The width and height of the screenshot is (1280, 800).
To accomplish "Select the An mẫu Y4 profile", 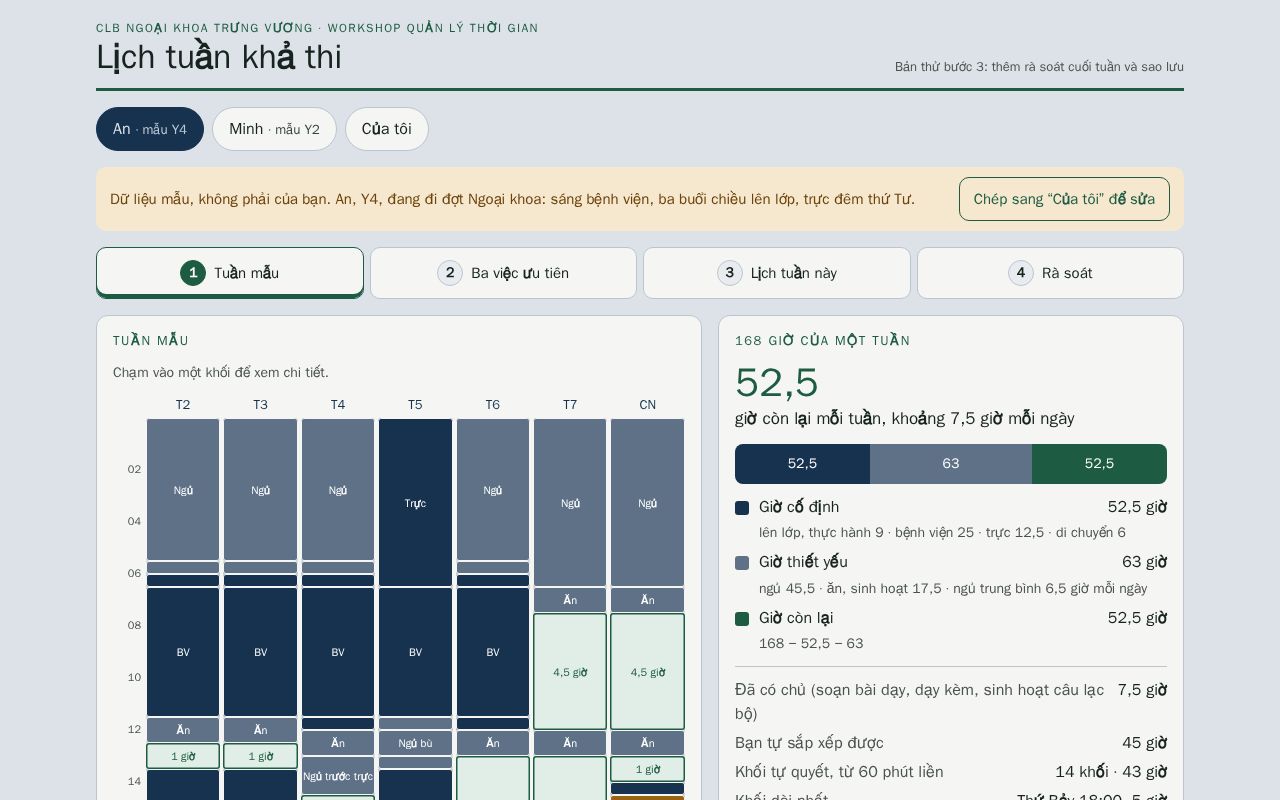I will [150, 129].
